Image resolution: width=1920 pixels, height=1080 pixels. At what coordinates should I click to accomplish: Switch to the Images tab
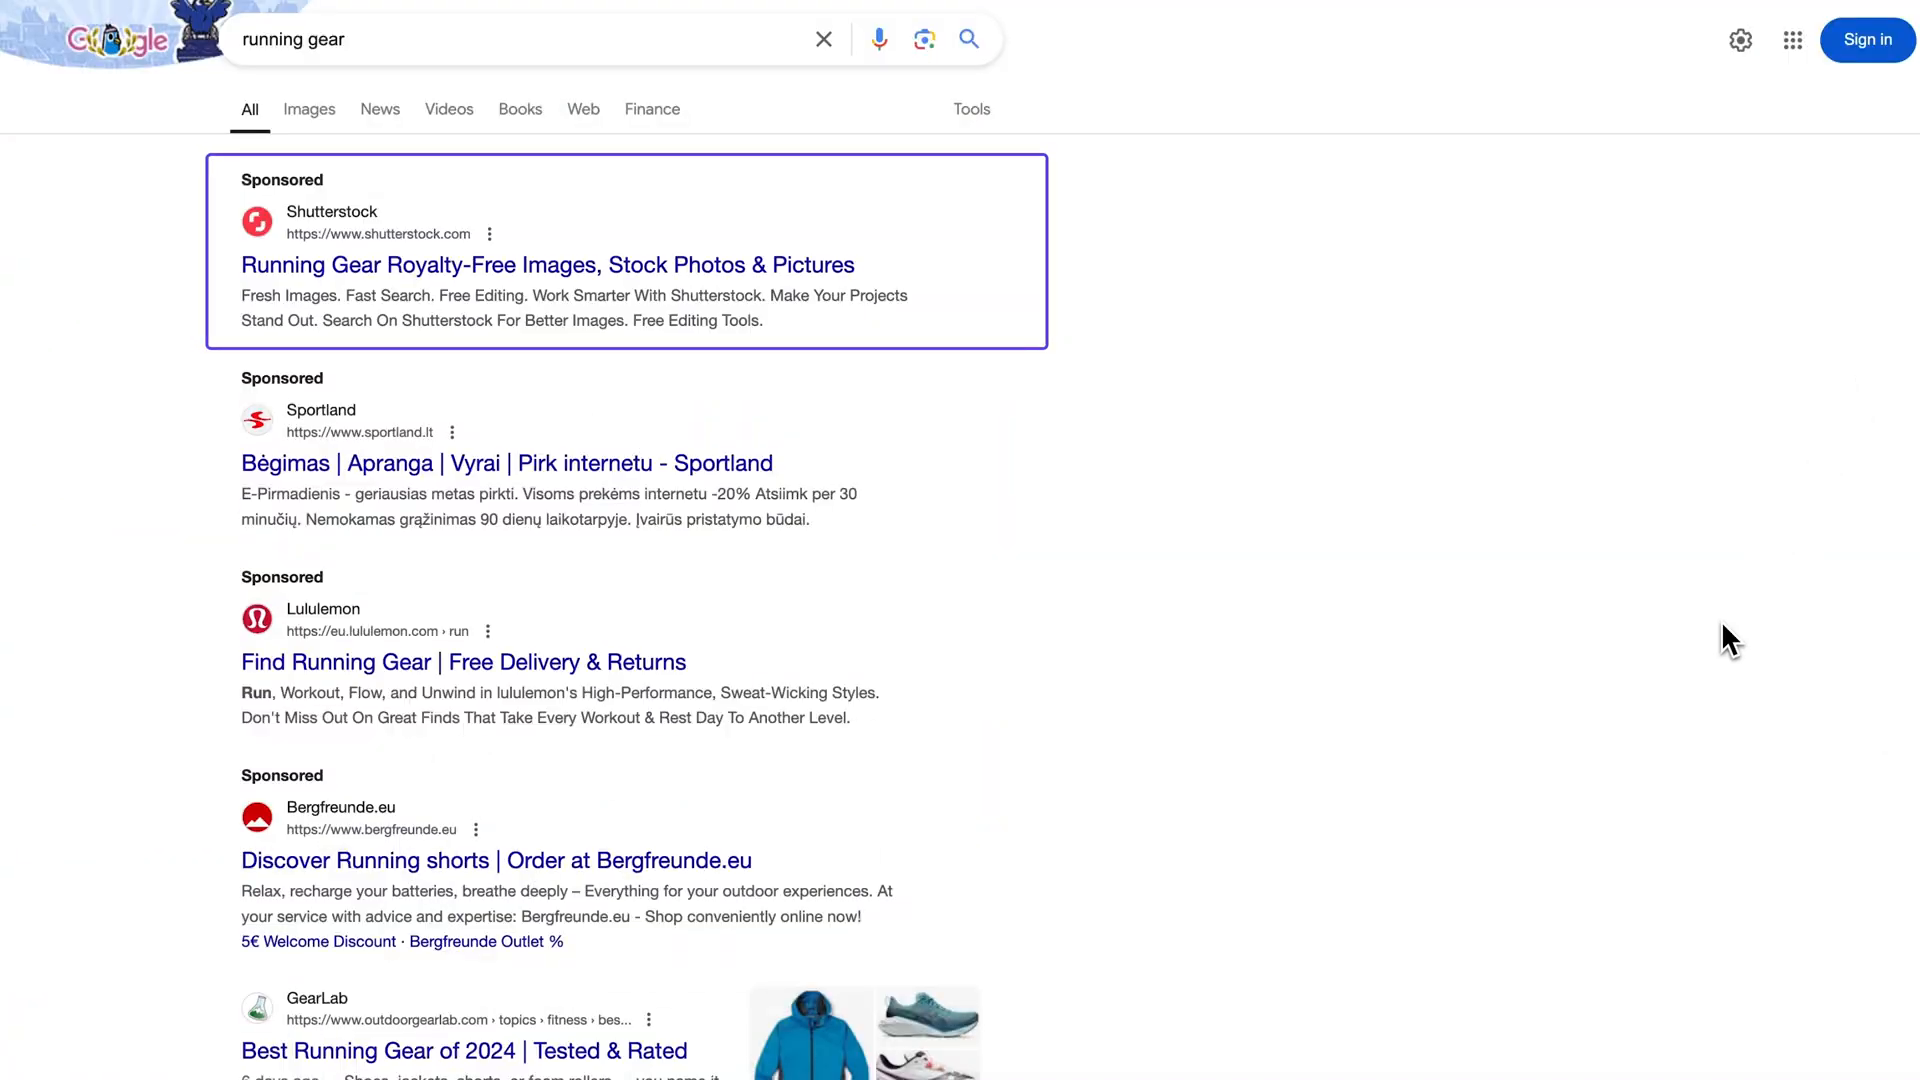coord(309,109)
